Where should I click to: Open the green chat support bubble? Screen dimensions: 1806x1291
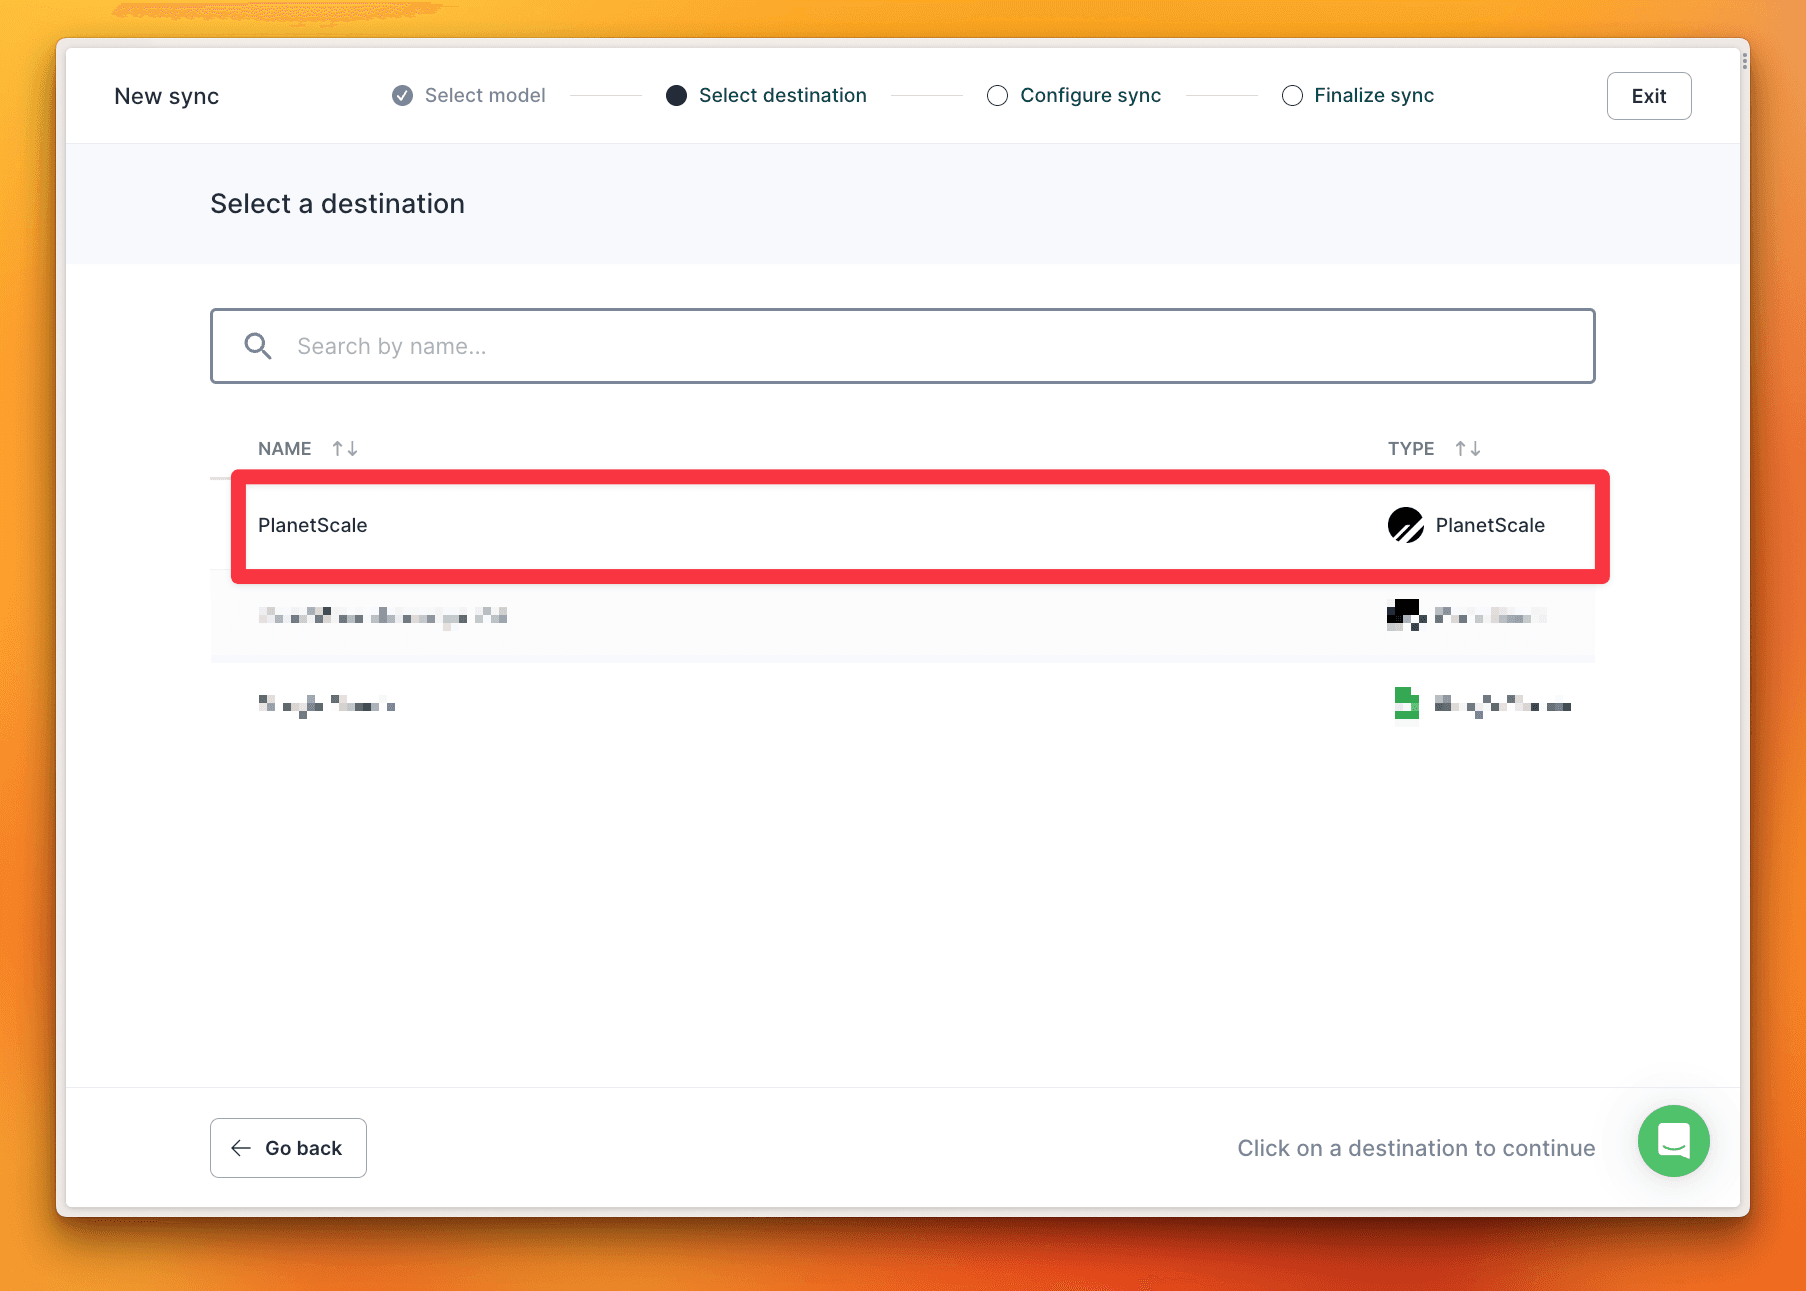1673,1141
